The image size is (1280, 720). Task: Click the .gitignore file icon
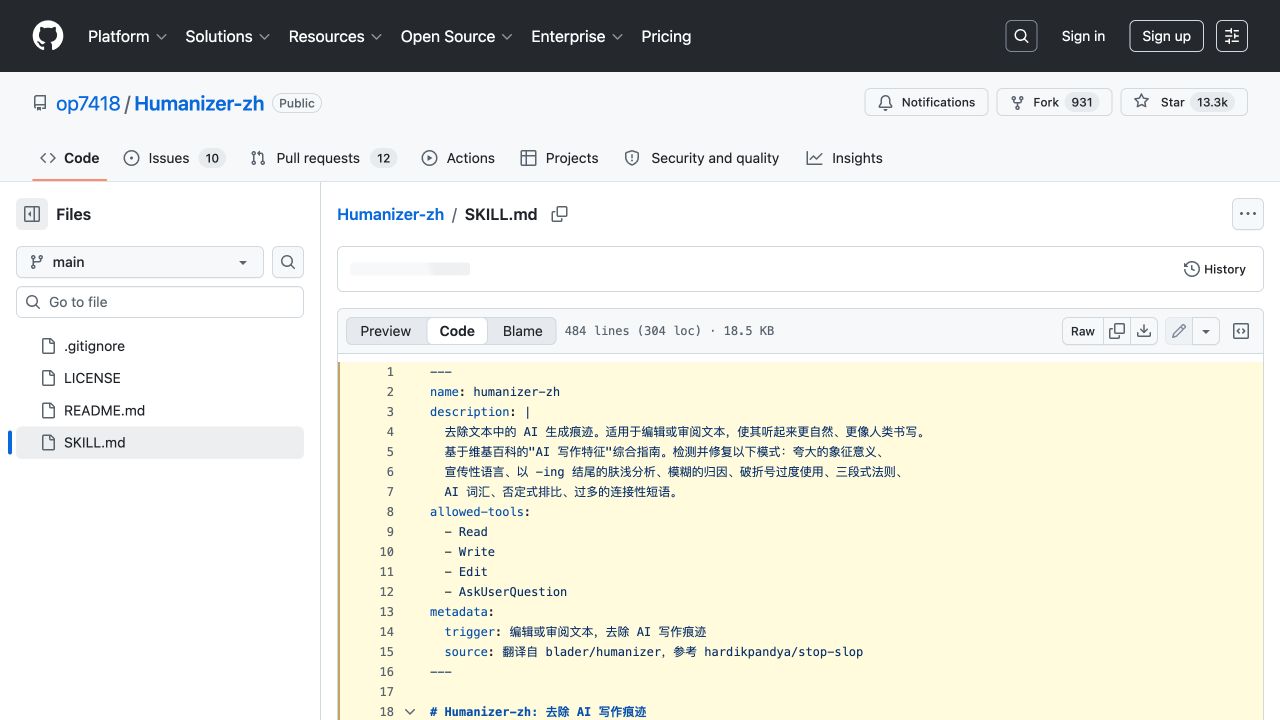(48, 346)
